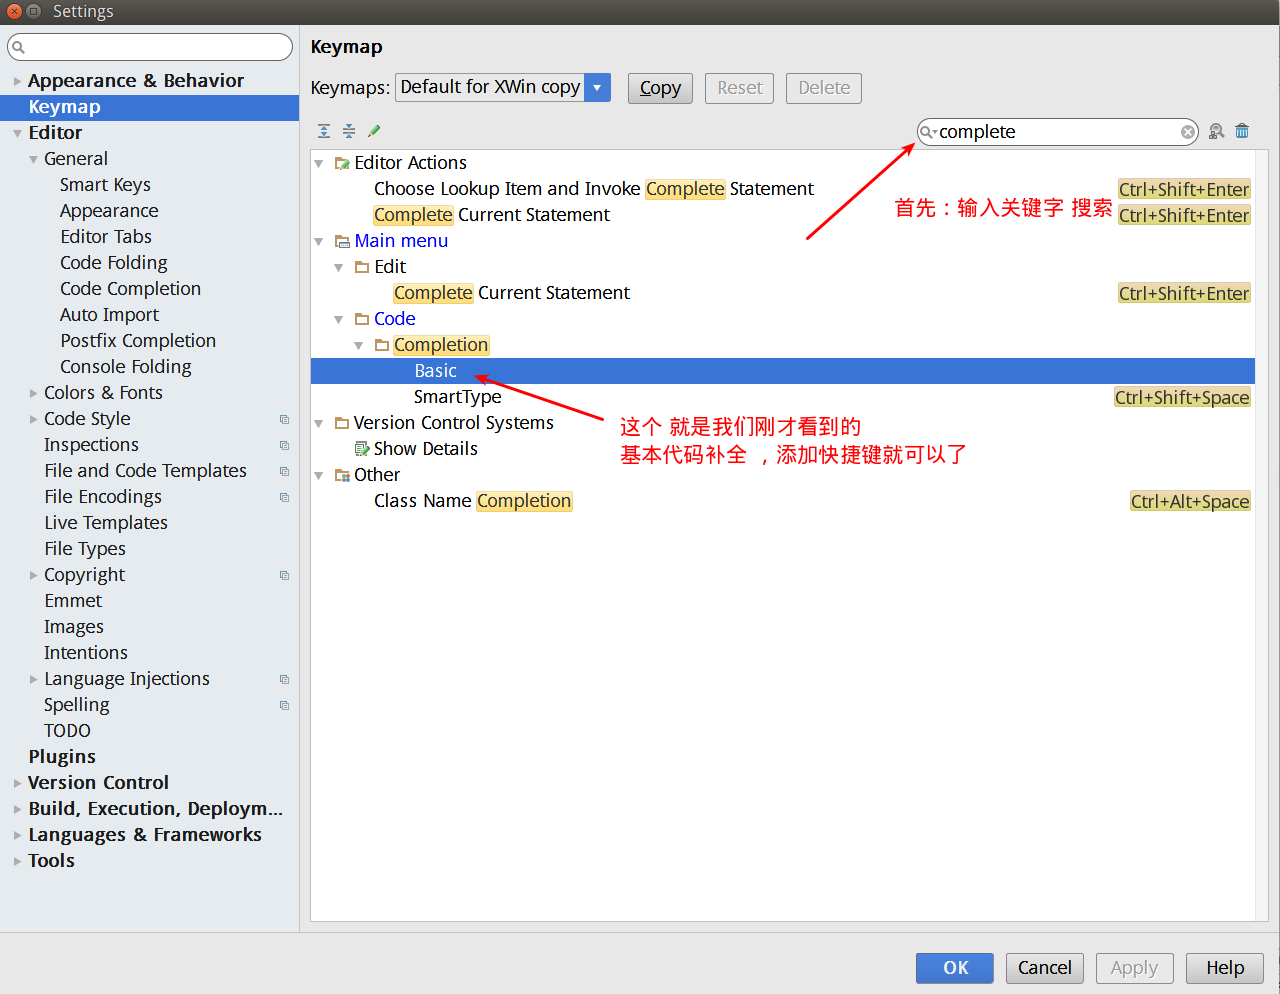Select the Plugins settings page

pos(62,757)
